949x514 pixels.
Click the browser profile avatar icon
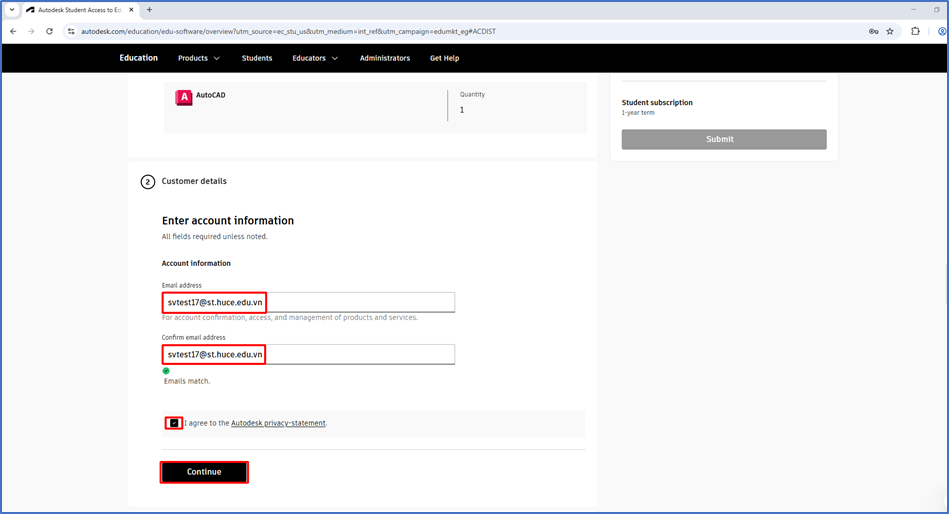coord(941,31)
